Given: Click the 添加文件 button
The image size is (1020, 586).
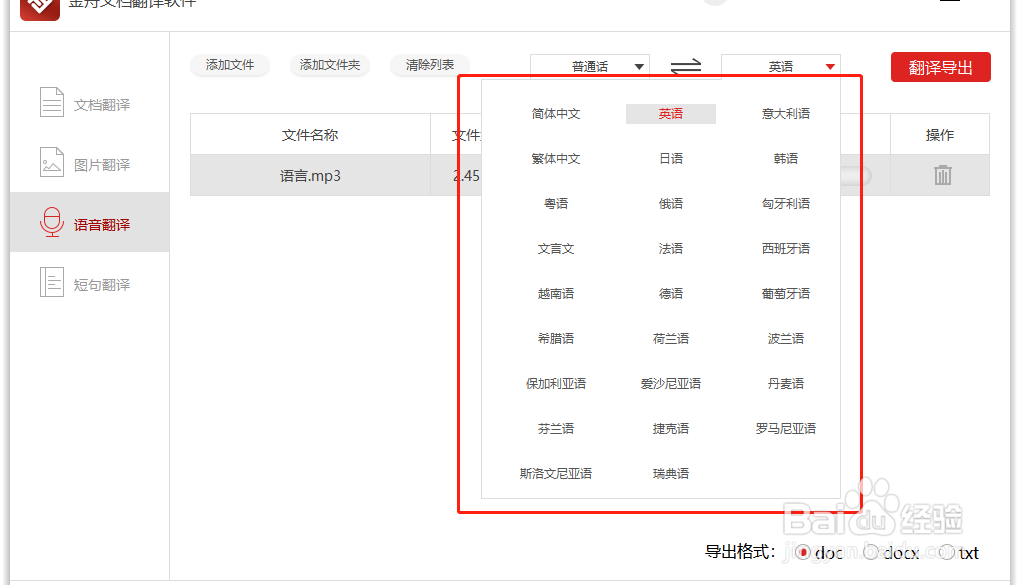Looking at the screenshot, I should [x=229, y=65].
